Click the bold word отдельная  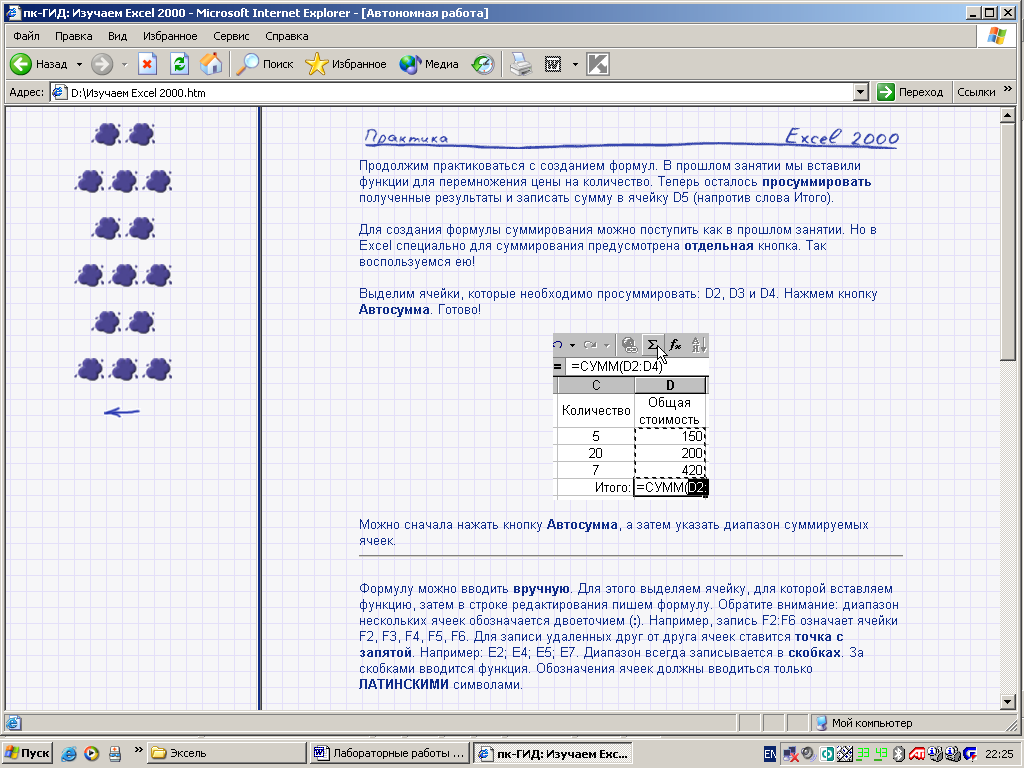point(718,246)
